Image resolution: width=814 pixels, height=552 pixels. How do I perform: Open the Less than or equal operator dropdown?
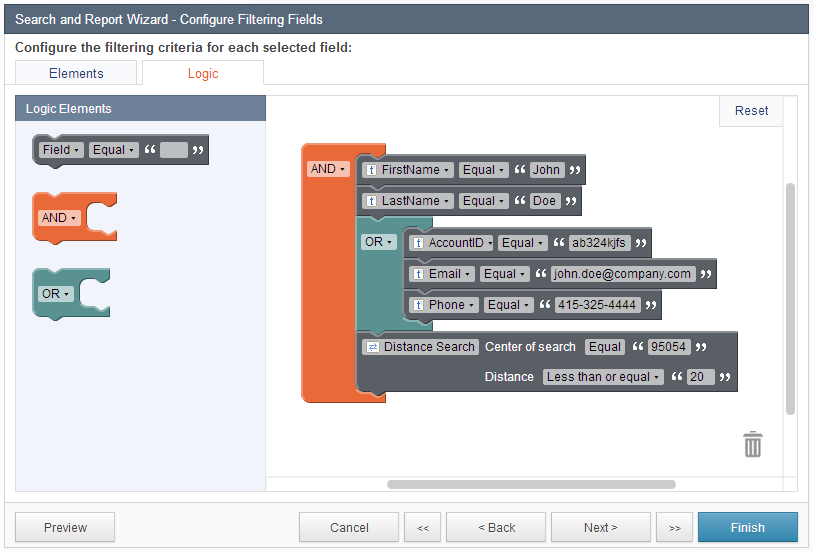[603, 377]
